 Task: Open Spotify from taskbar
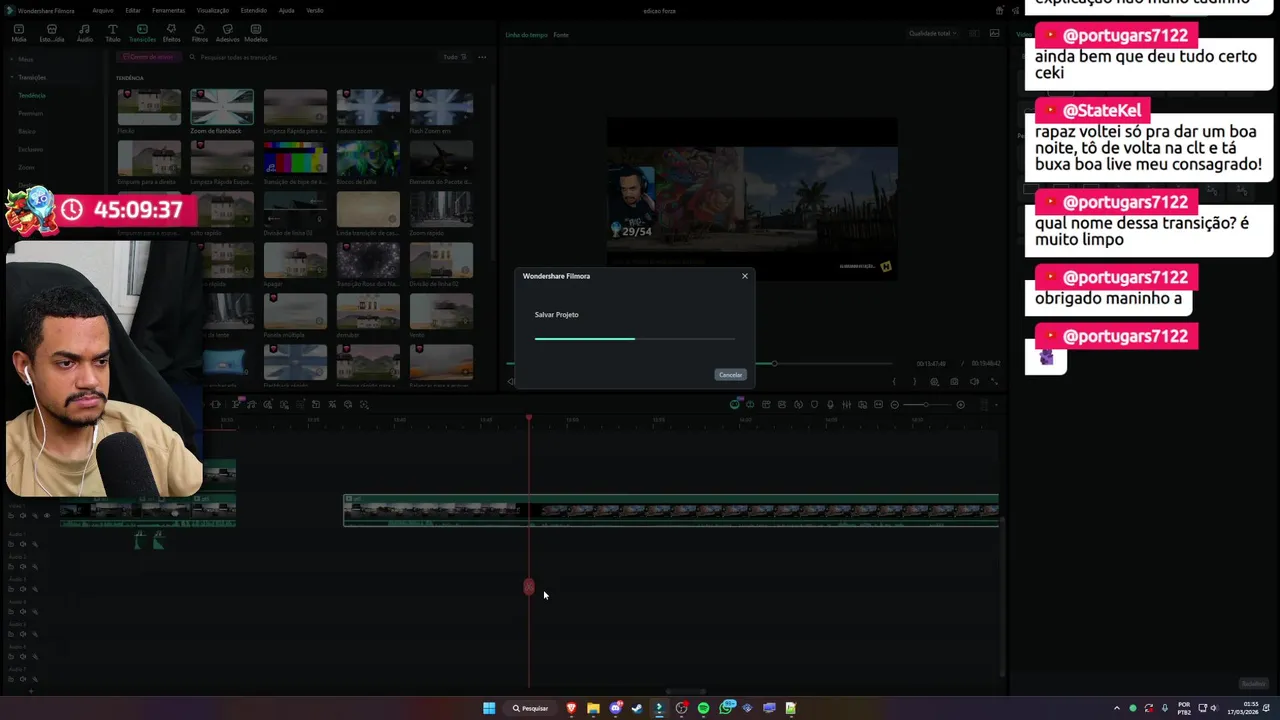click(x=703, y=708)
